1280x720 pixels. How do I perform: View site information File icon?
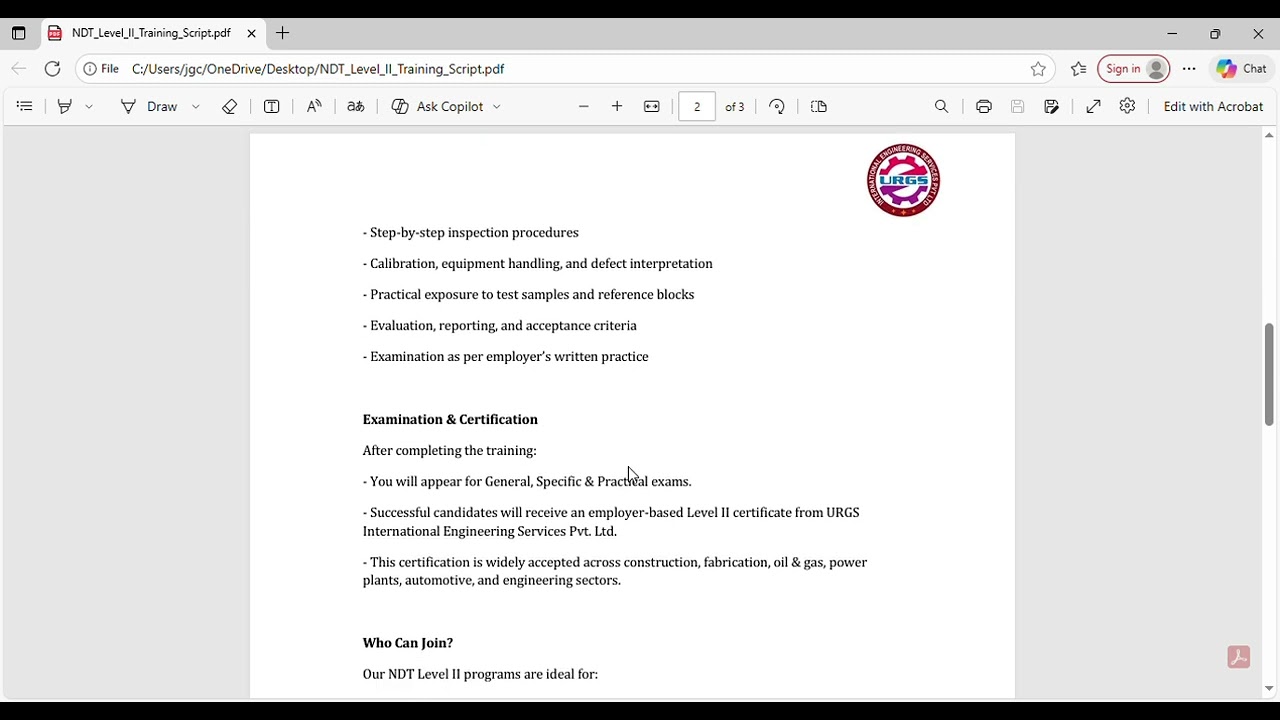click(101, 69)
